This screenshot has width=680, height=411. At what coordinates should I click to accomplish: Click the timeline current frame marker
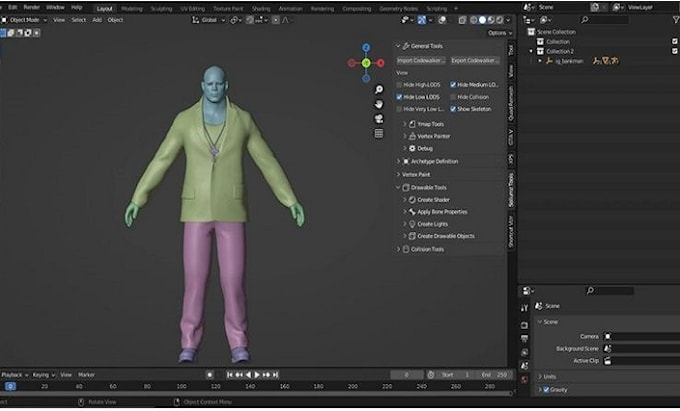pyautogui.click(x=10, y=386)
